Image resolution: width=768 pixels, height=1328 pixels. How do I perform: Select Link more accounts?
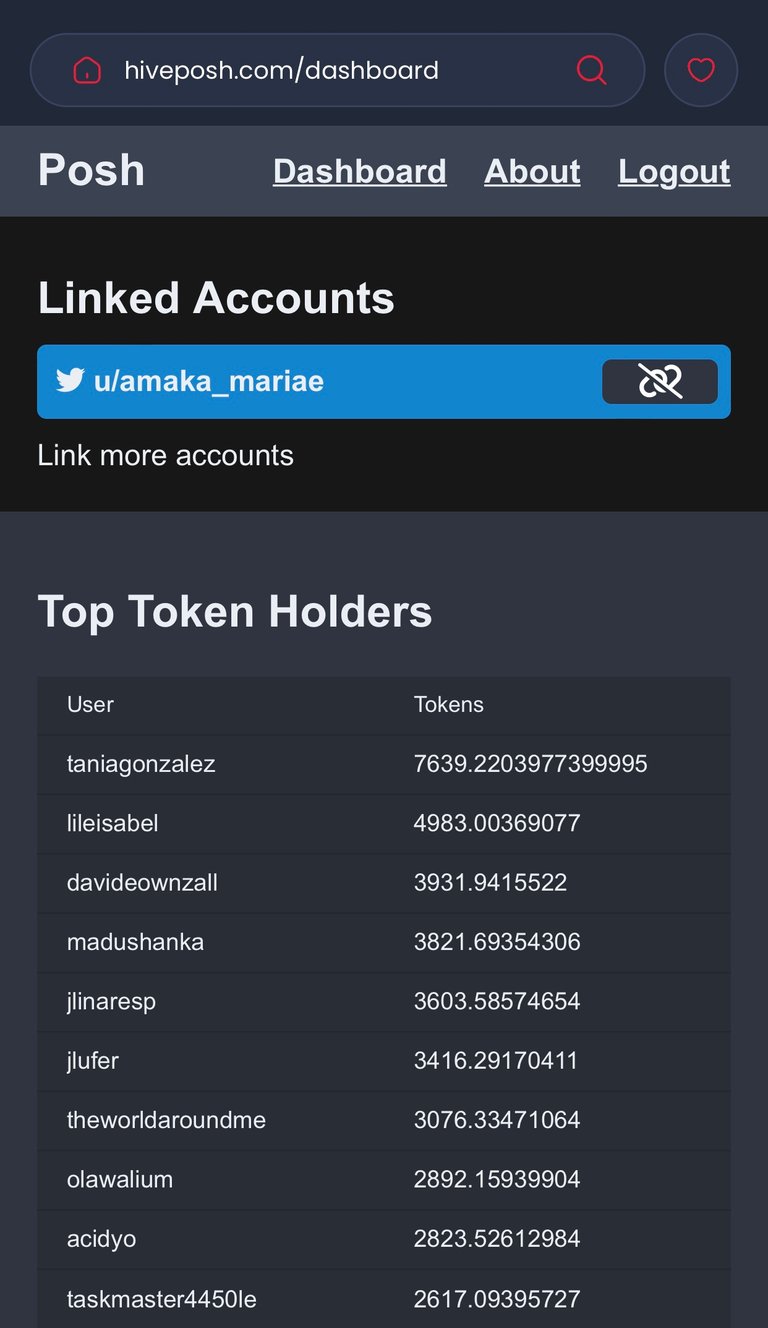coord(165,455)
